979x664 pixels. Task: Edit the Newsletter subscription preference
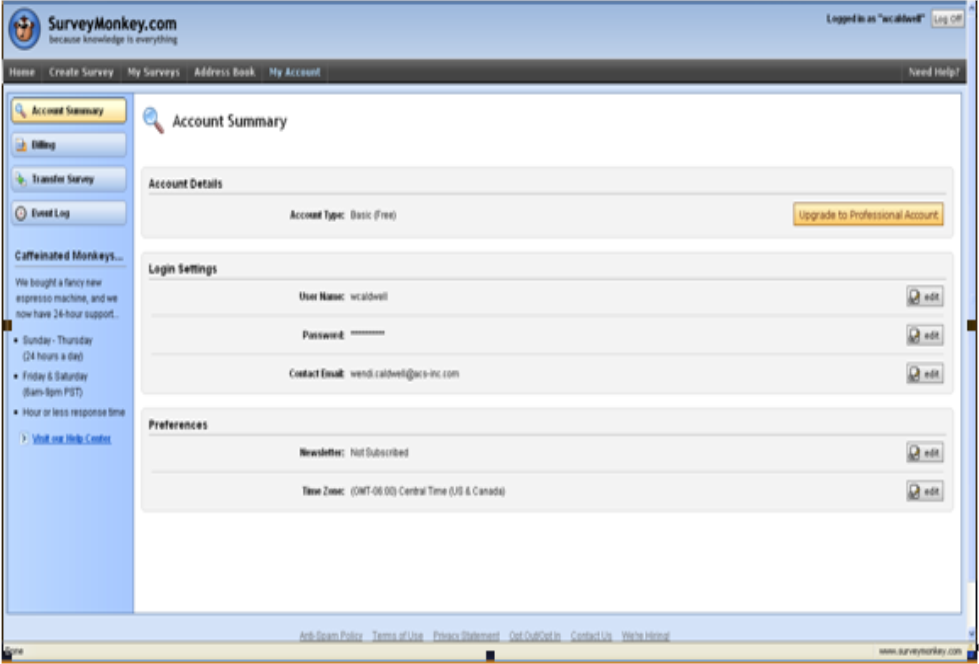point(924,452)
